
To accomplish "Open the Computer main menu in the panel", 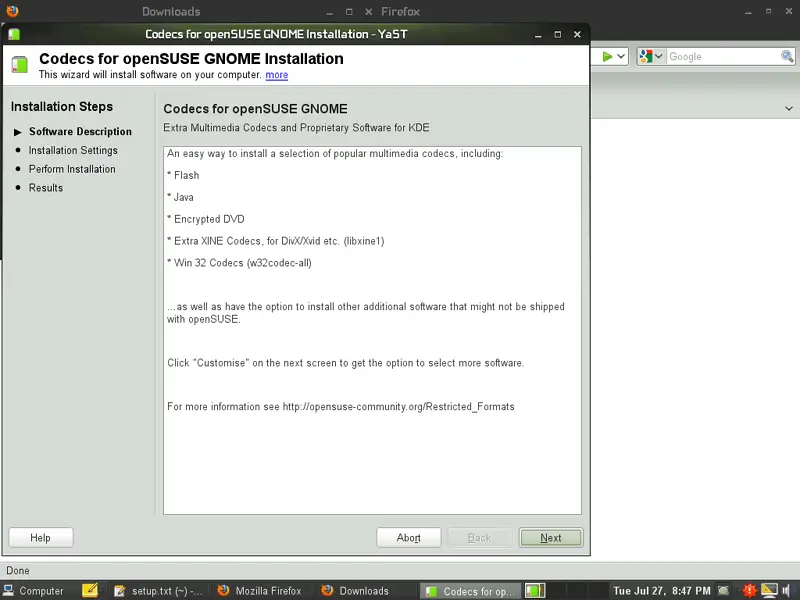I will click(34, 591).
